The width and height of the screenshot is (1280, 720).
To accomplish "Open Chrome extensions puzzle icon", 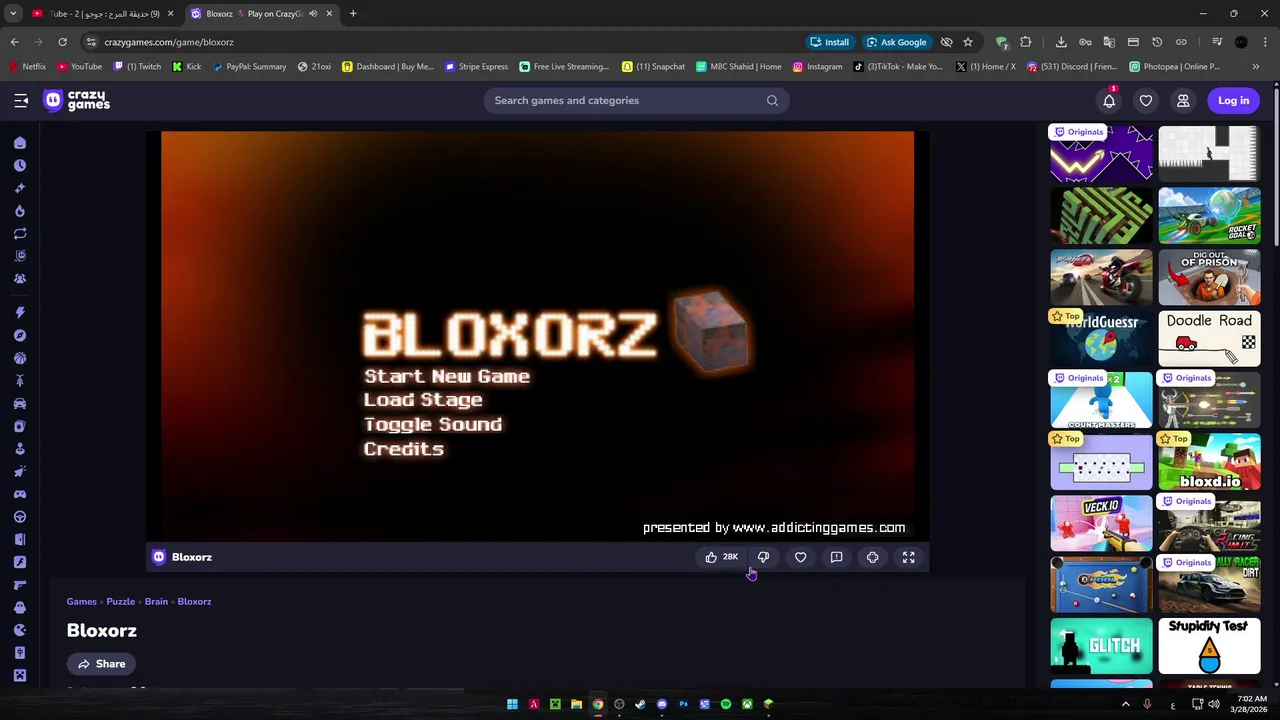I will [x=1025, y=42].
